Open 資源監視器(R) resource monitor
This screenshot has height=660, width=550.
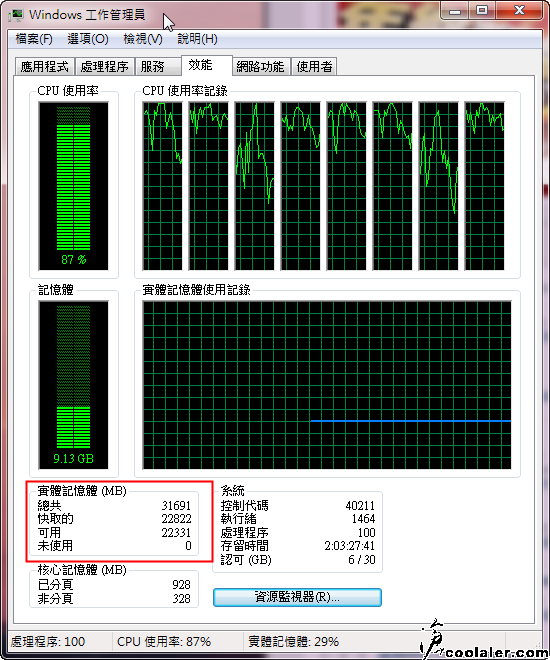[297, 597]
